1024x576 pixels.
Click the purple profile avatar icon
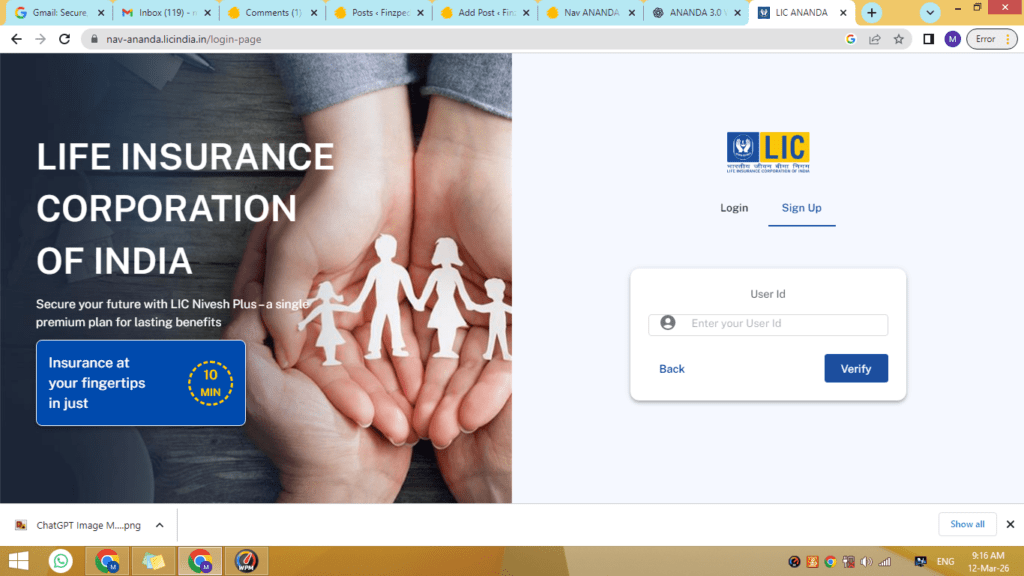pos(952,38)
